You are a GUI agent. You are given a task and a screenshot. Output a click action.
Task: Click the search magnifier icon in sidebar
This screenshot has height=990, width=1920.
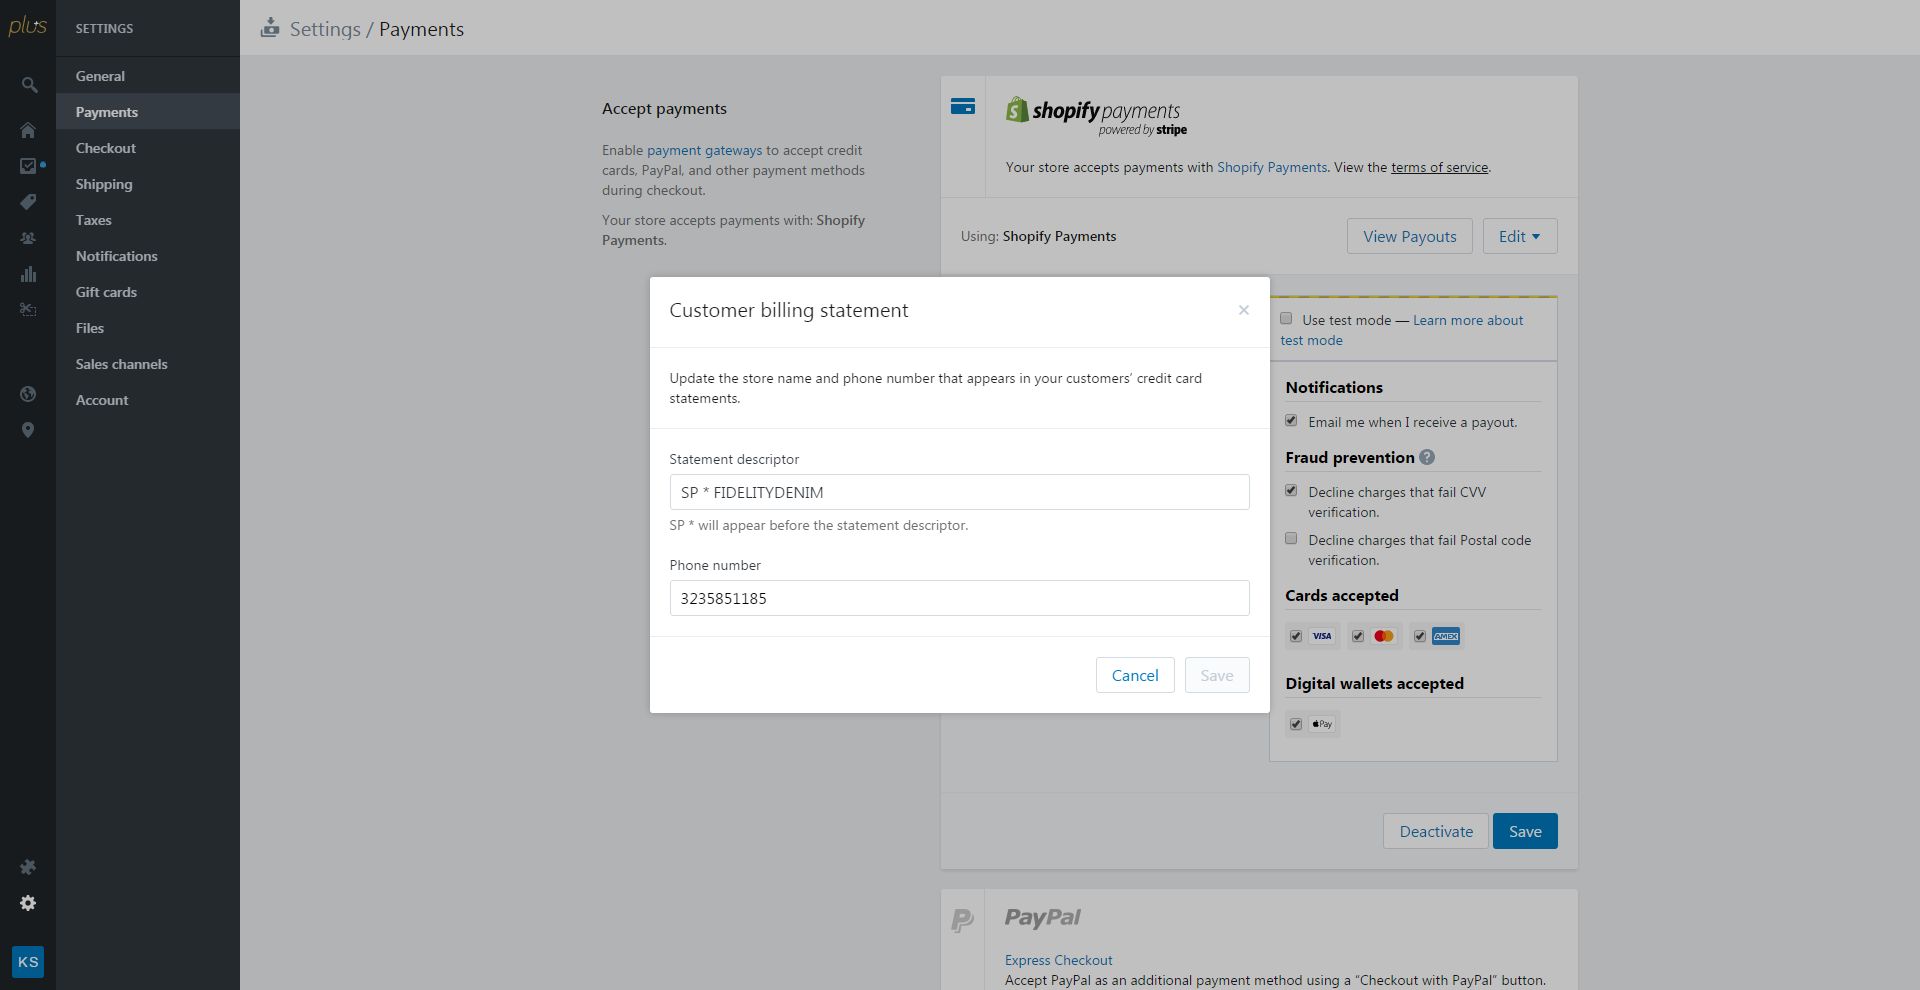click(29, 86)
